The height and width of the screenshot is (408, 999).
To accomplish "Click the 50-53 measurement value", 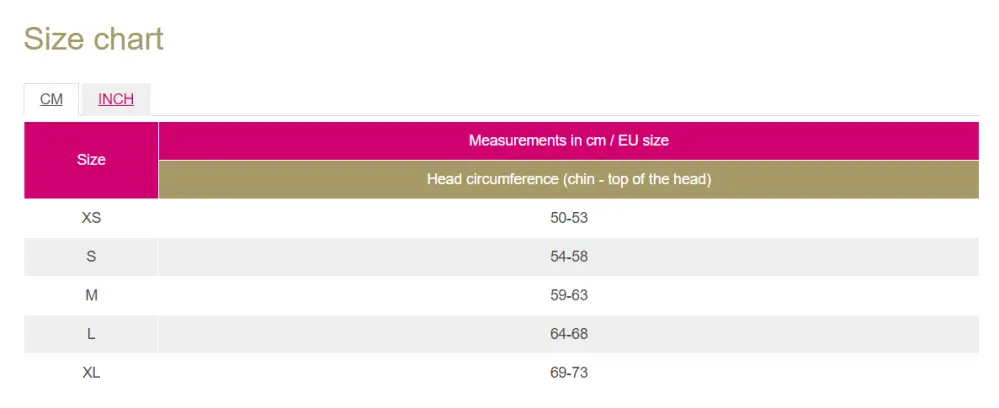I will click(x=568, y=218).
